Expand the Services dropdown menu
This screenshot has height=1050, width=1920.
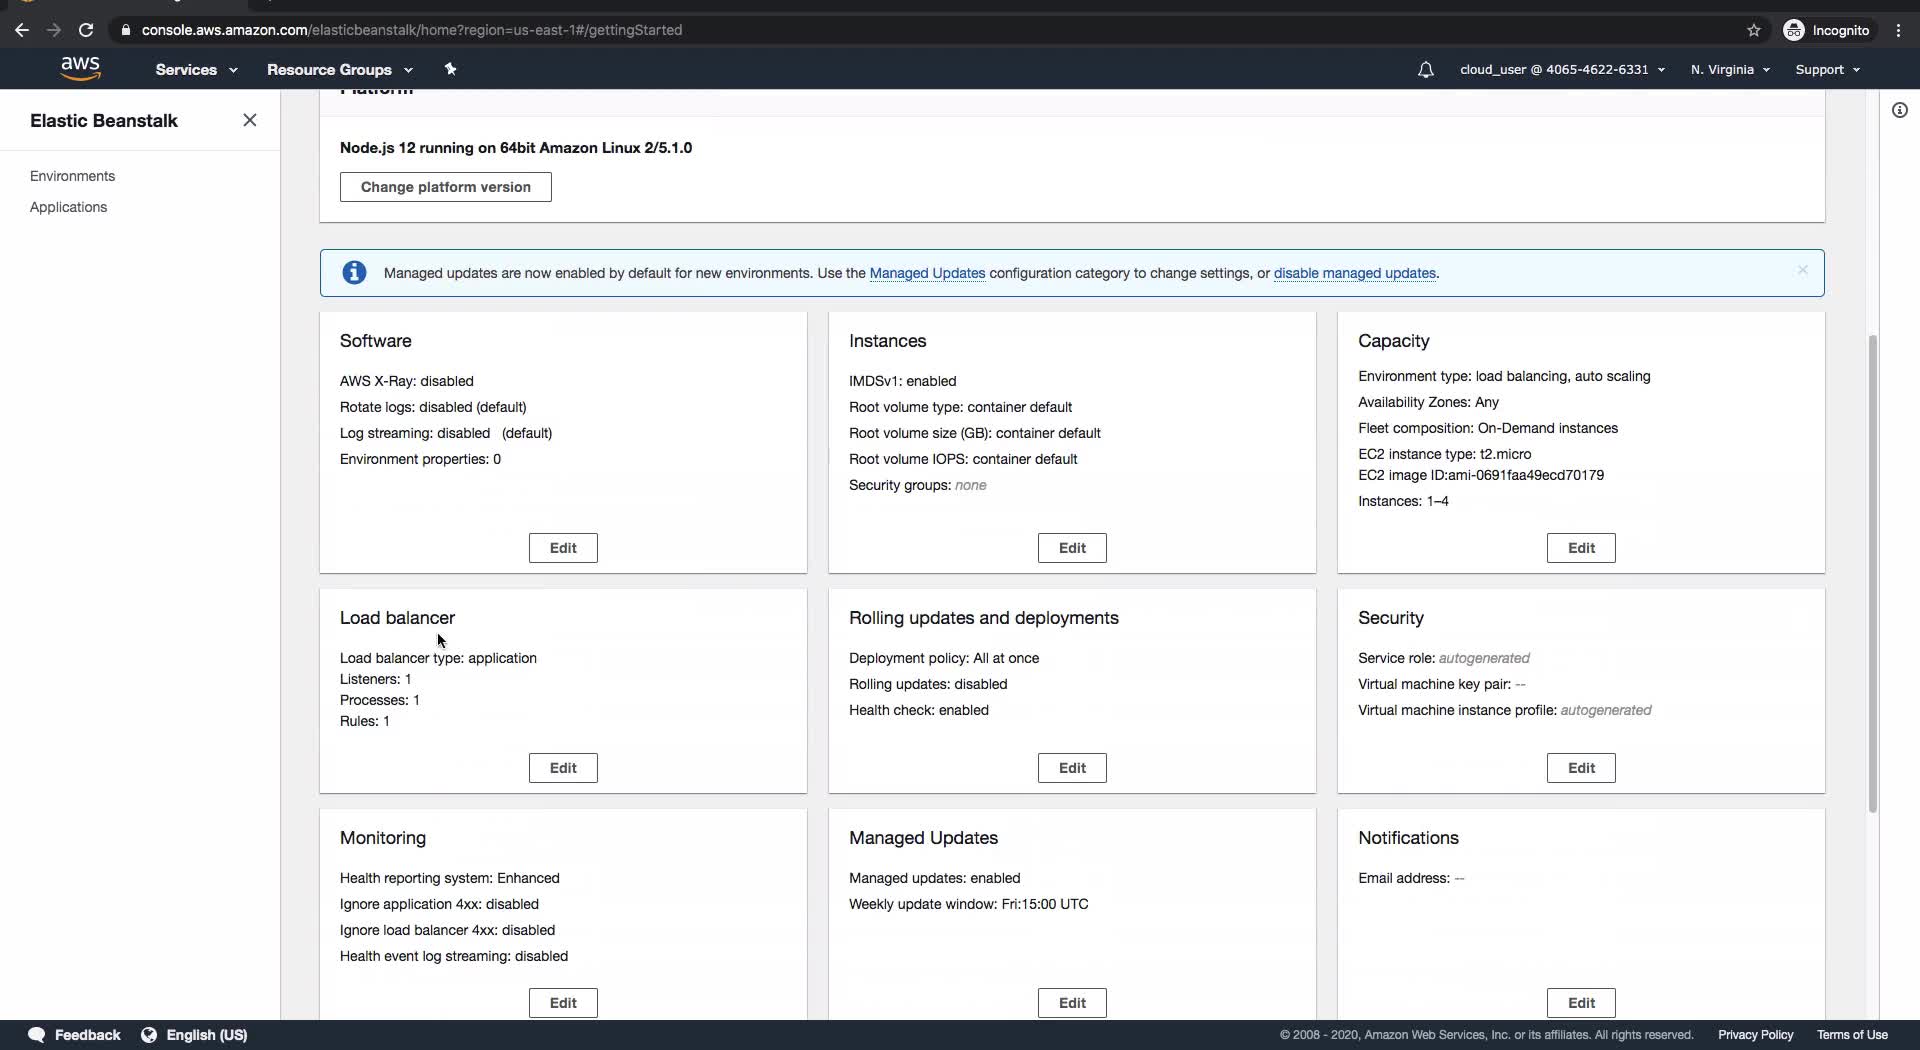pos(196,70)
